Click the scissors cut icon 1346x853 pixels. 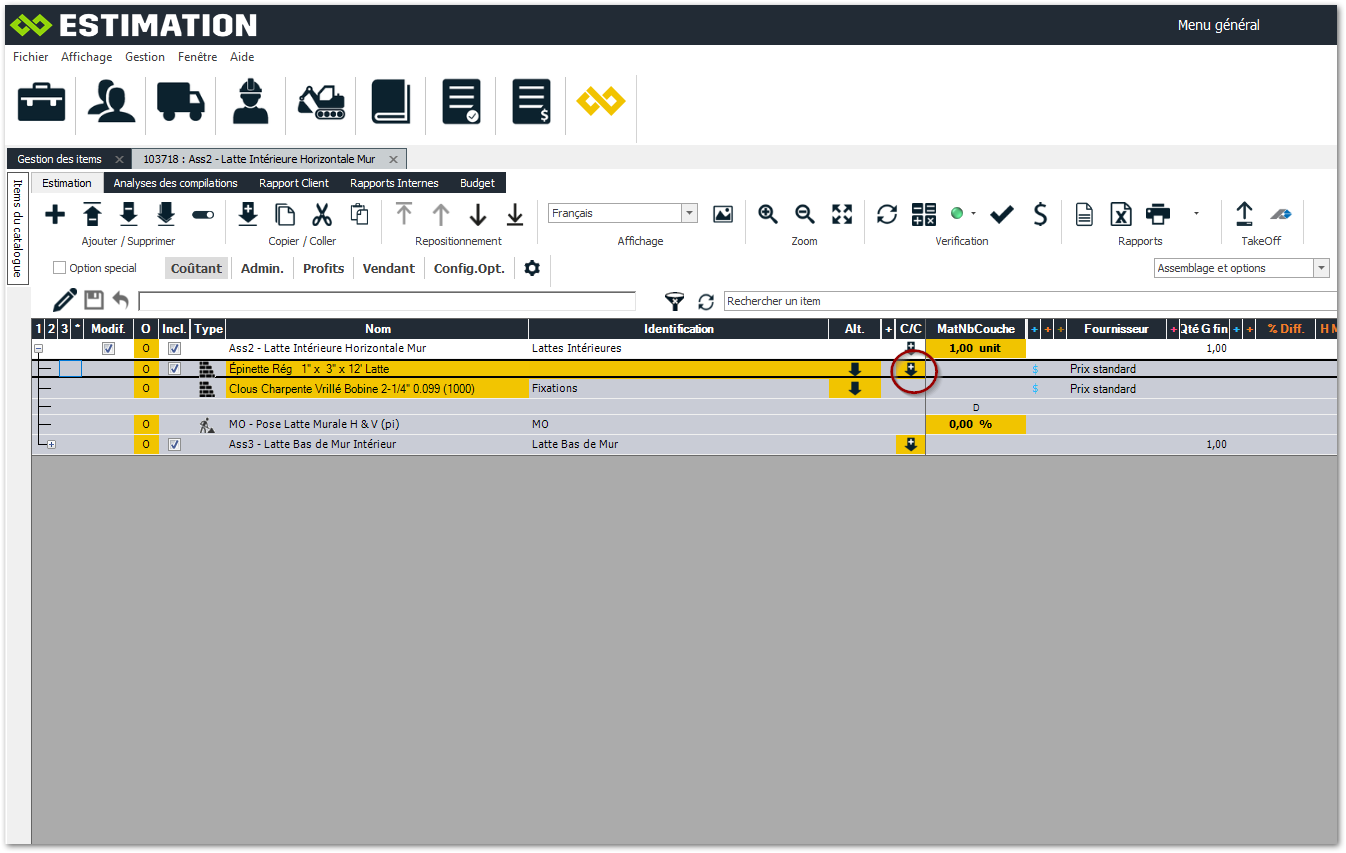point(321,214)
